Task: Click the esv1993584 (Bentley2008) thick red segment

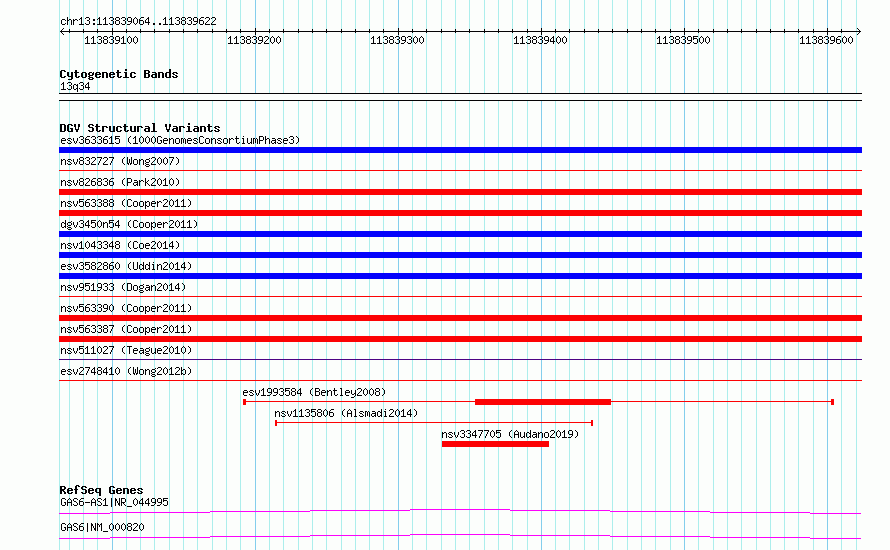Action: (543, 402)
